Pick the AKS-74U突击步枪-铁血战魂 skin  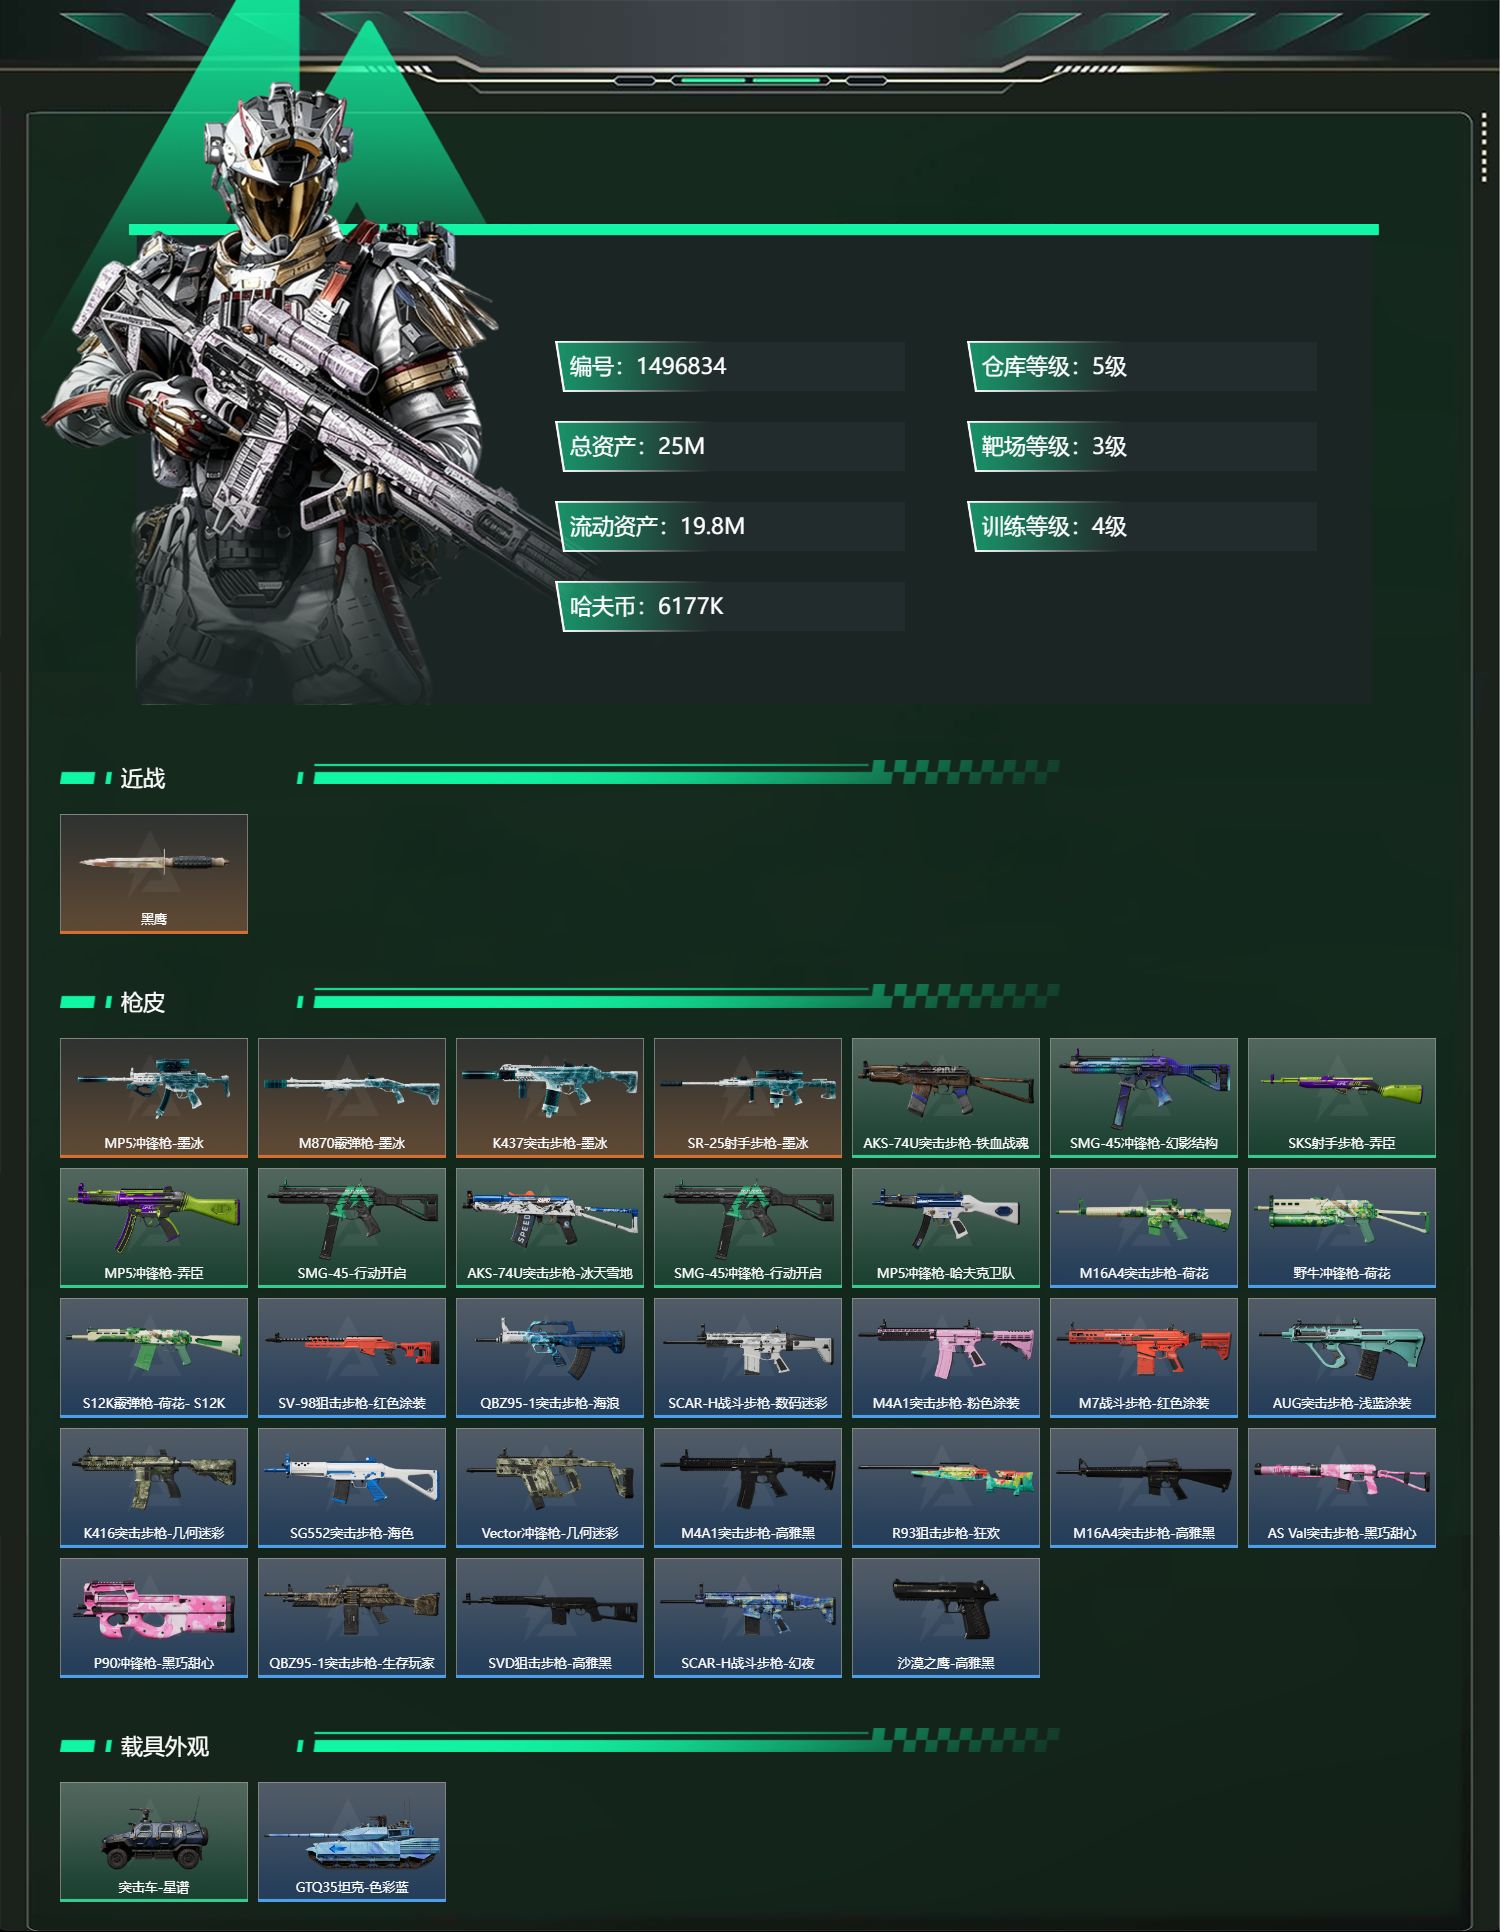[946, 1098]
